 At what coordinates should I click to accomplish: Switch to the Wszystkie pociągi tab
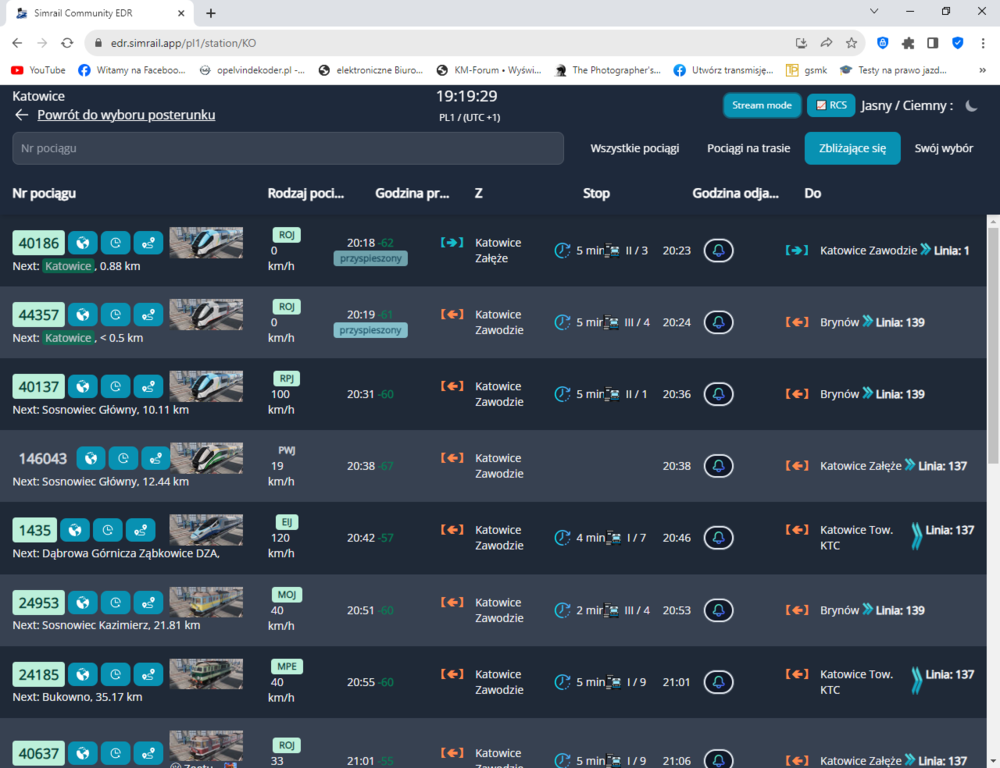coord(634,148)
